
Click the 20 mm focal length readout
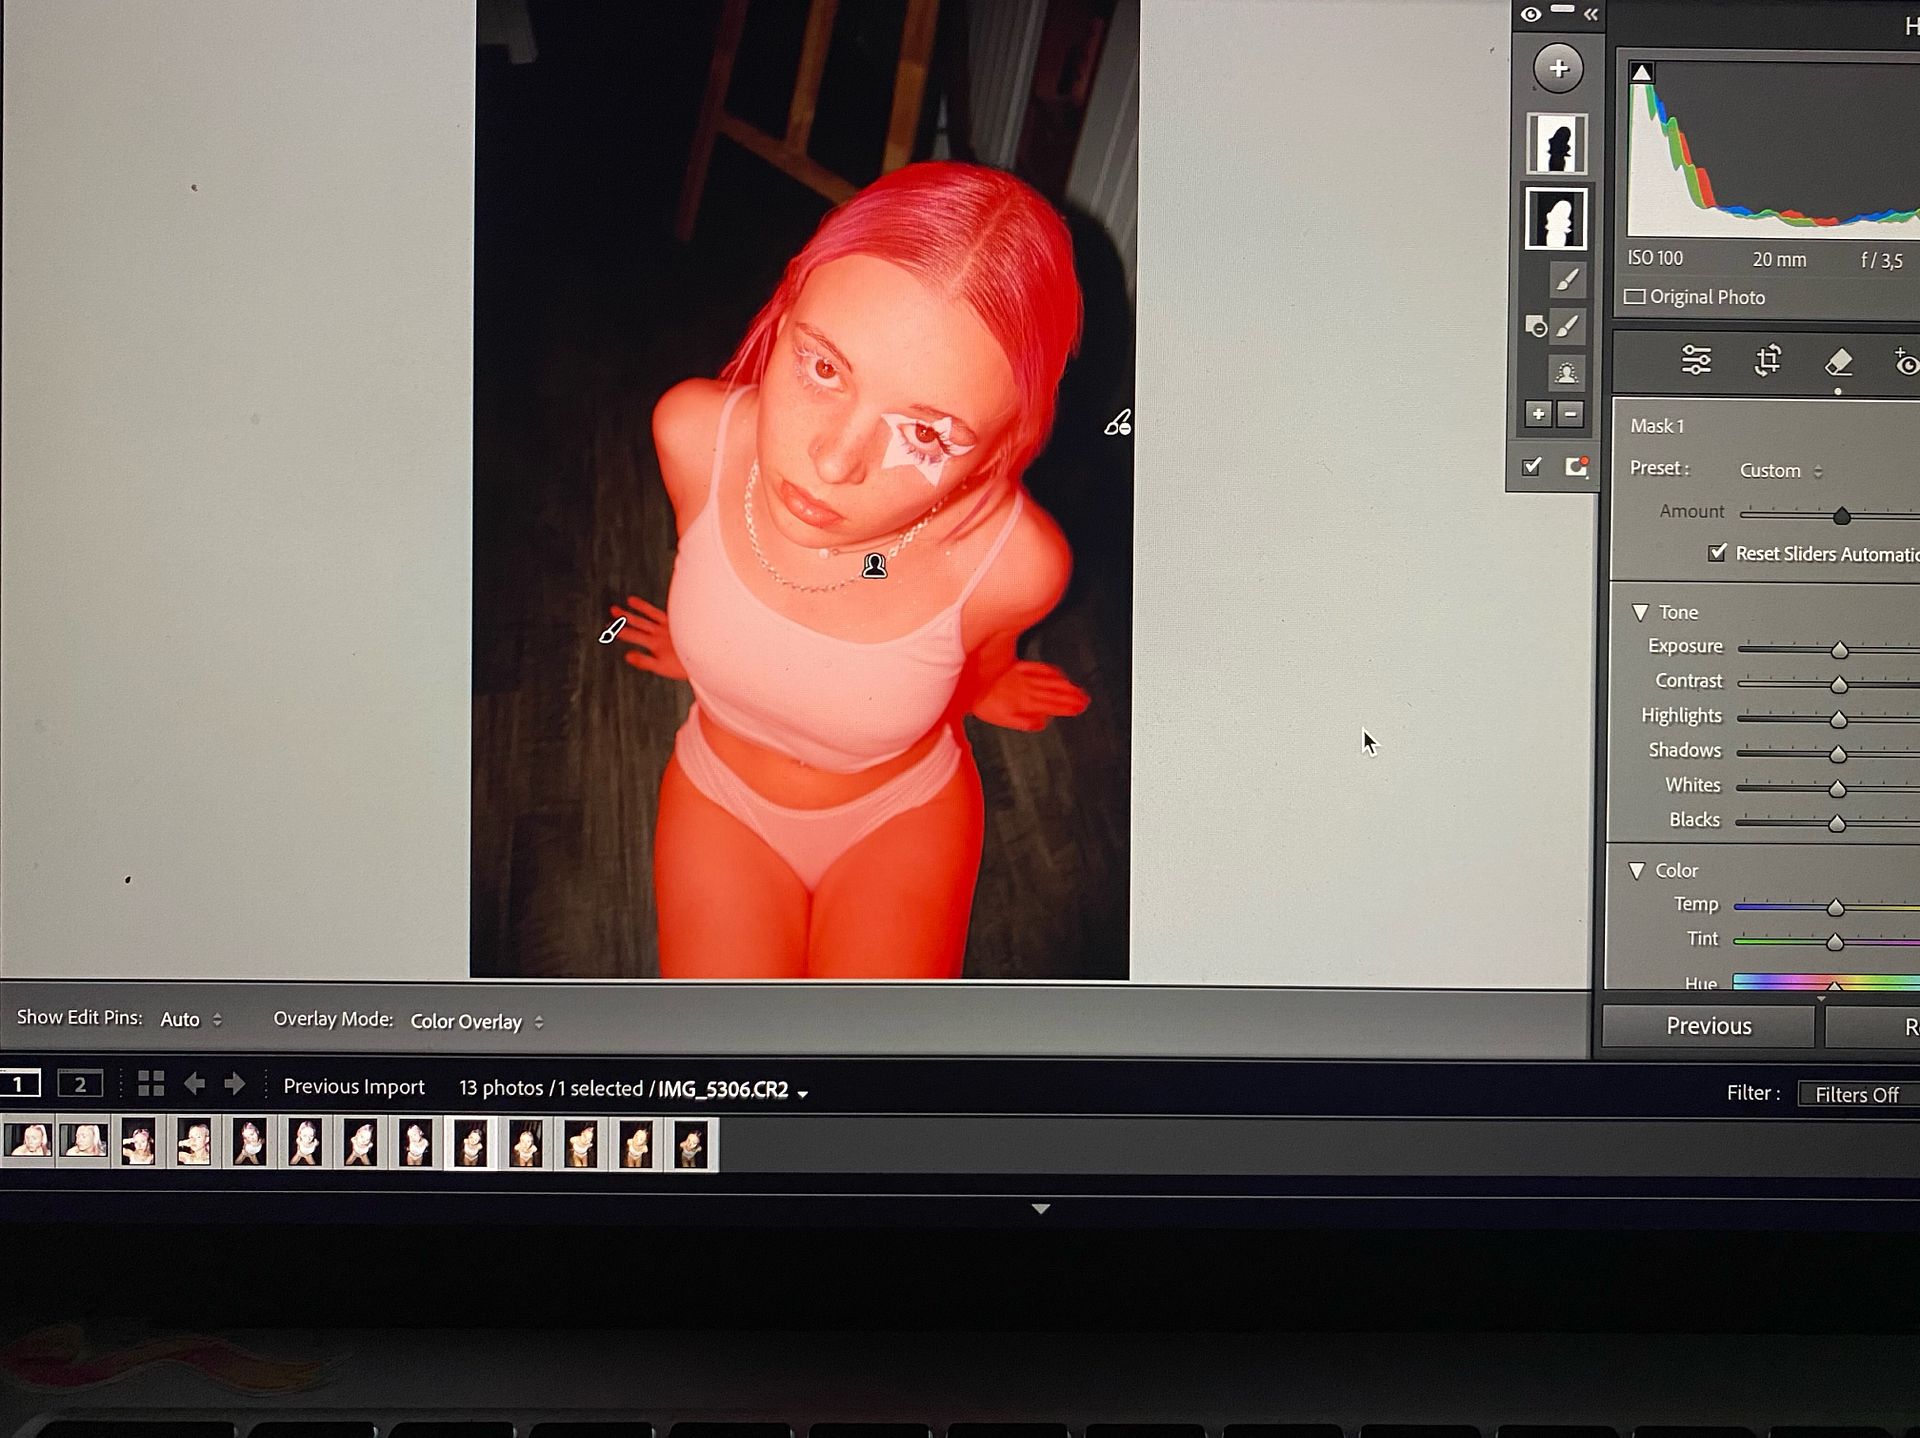pos(1779,260)
